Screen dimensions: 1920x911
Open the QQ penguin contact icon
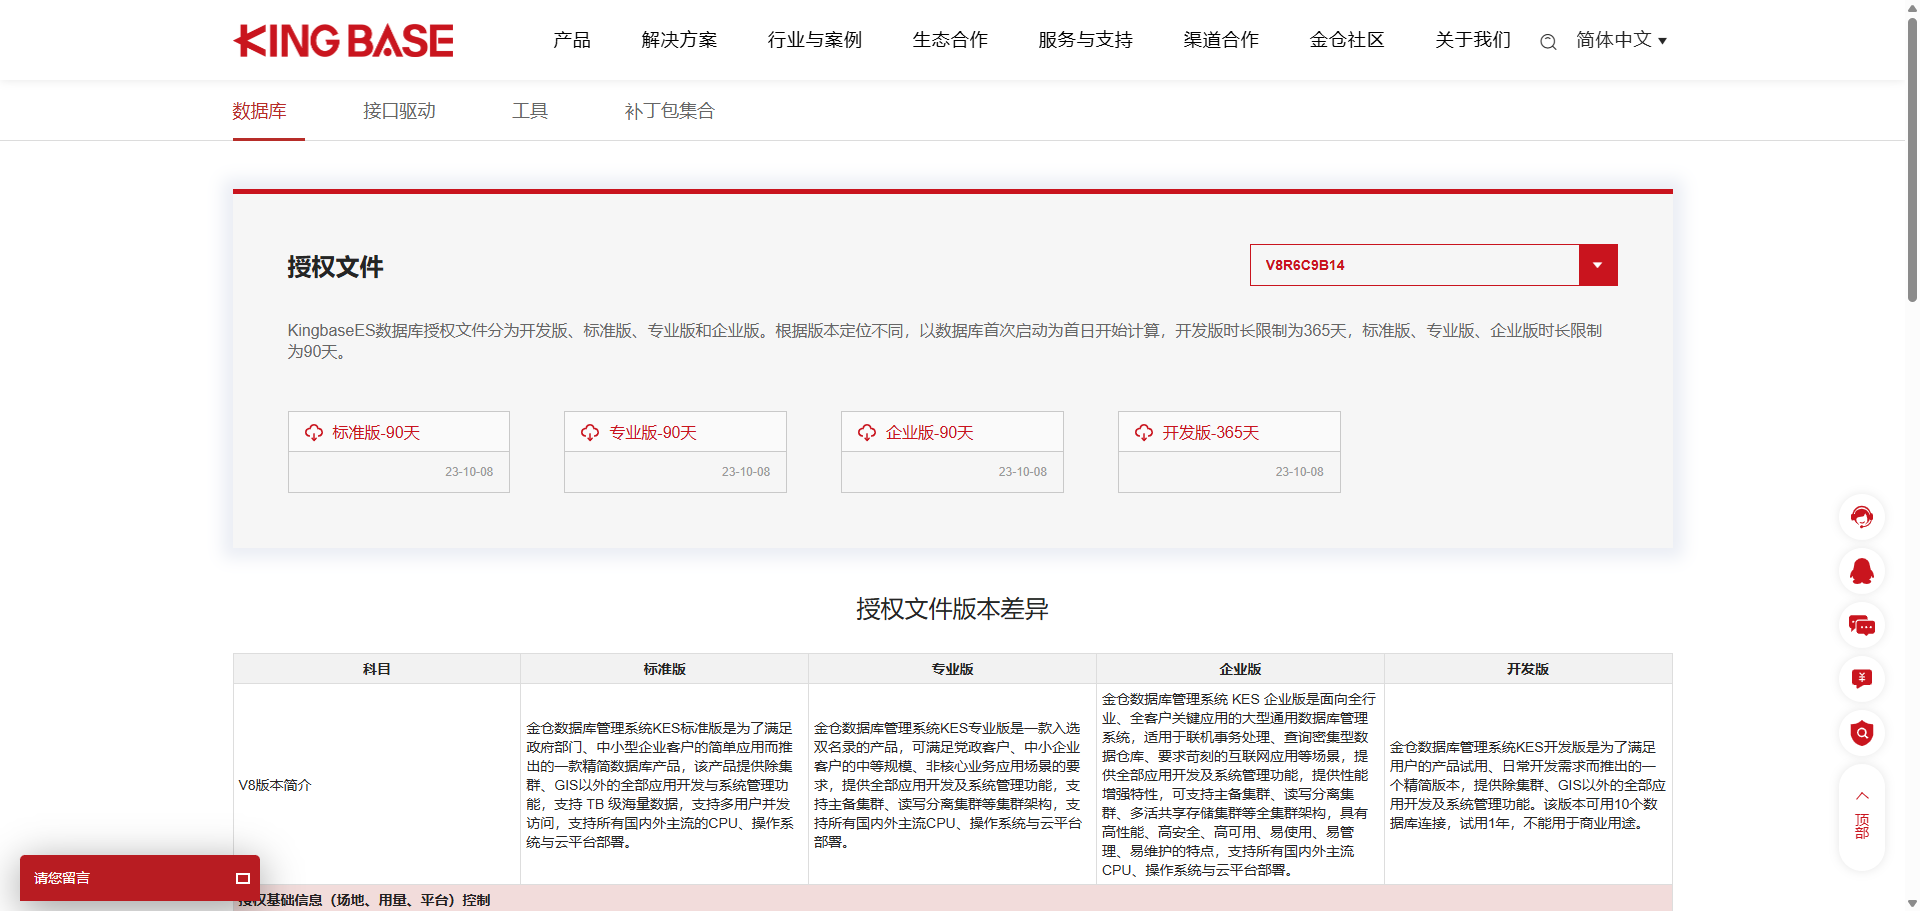click(1862, 571)
